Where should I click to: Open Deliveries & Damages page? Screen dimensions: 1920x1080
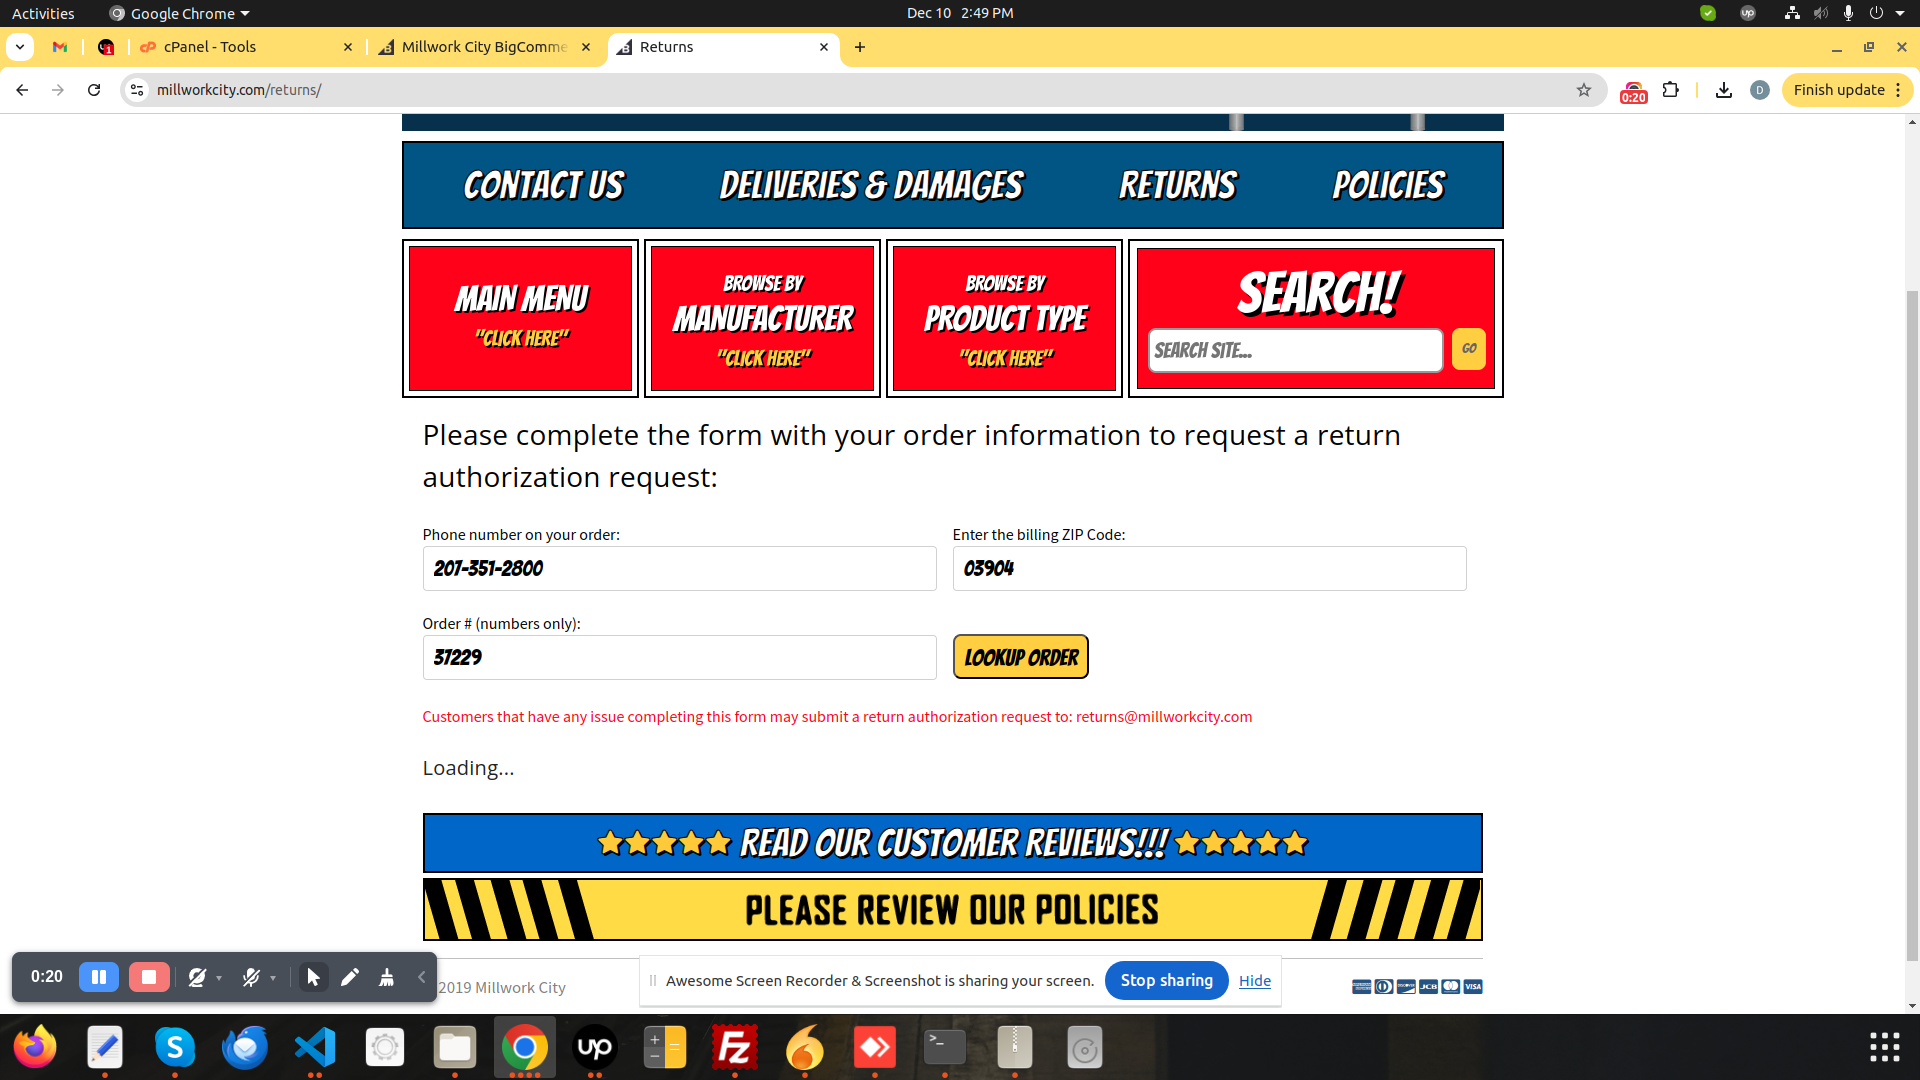tap(871, 185)
